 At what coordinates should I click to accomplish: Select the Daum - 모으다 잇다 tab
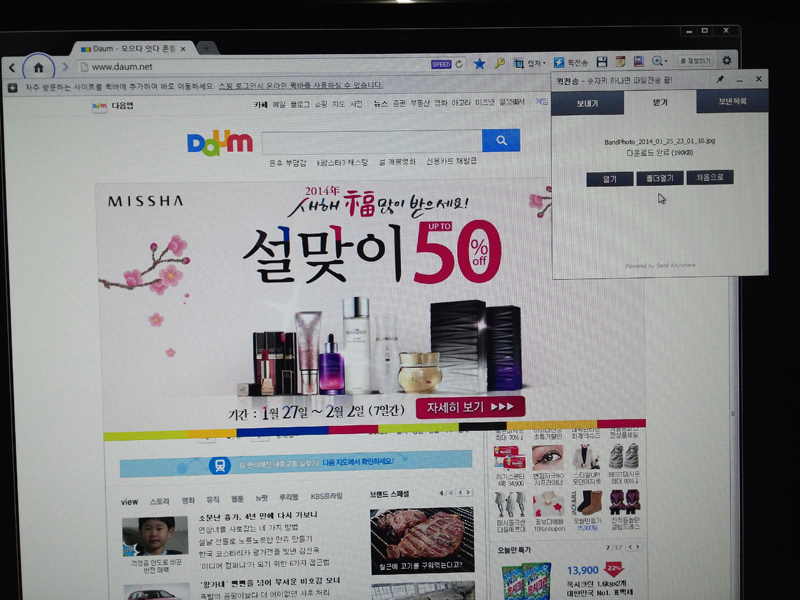pos(133,48)
